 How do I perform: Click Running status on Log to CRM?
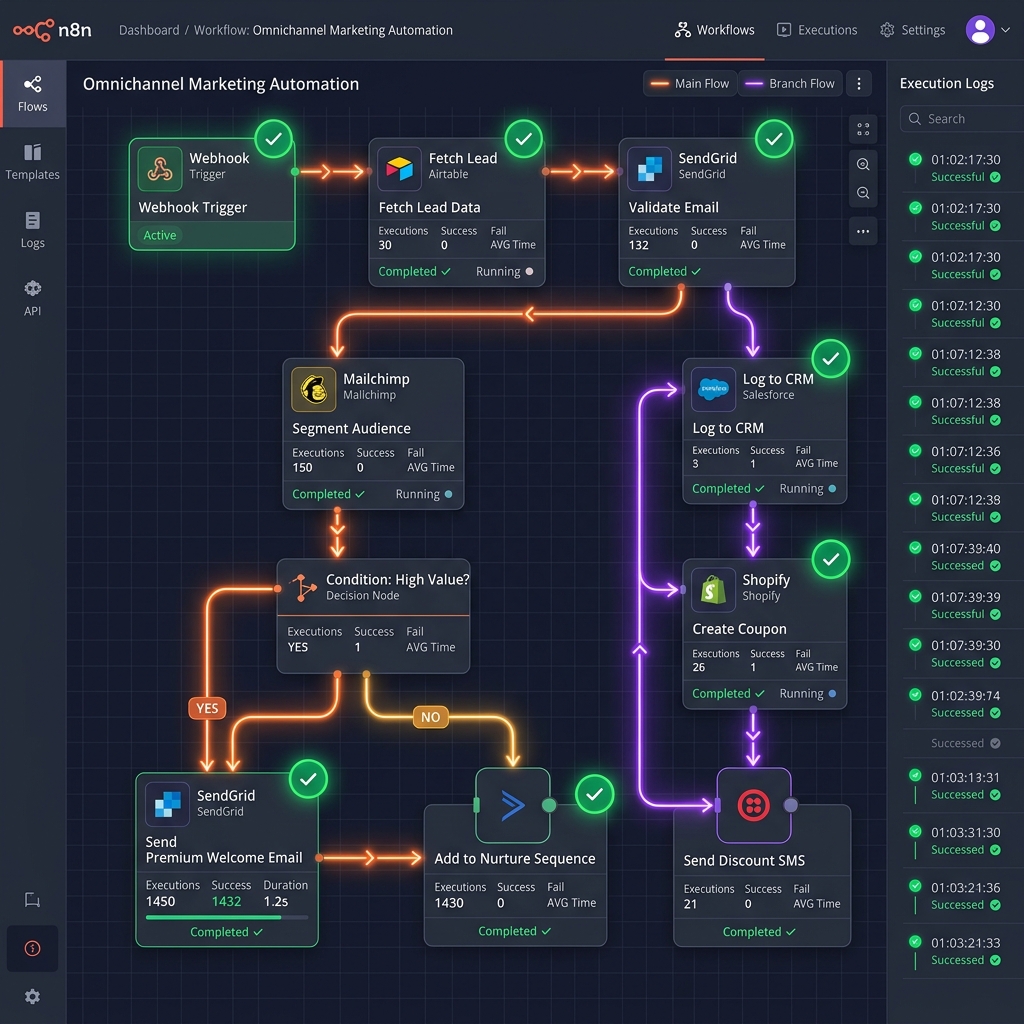[808, 488]
